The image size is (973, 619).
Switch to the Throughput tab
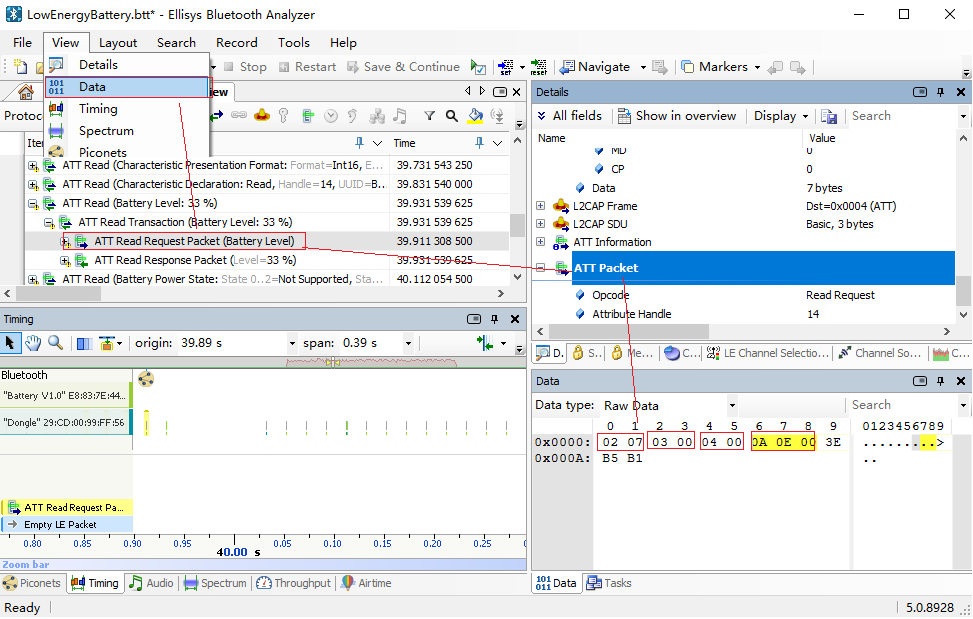[294, 583]
